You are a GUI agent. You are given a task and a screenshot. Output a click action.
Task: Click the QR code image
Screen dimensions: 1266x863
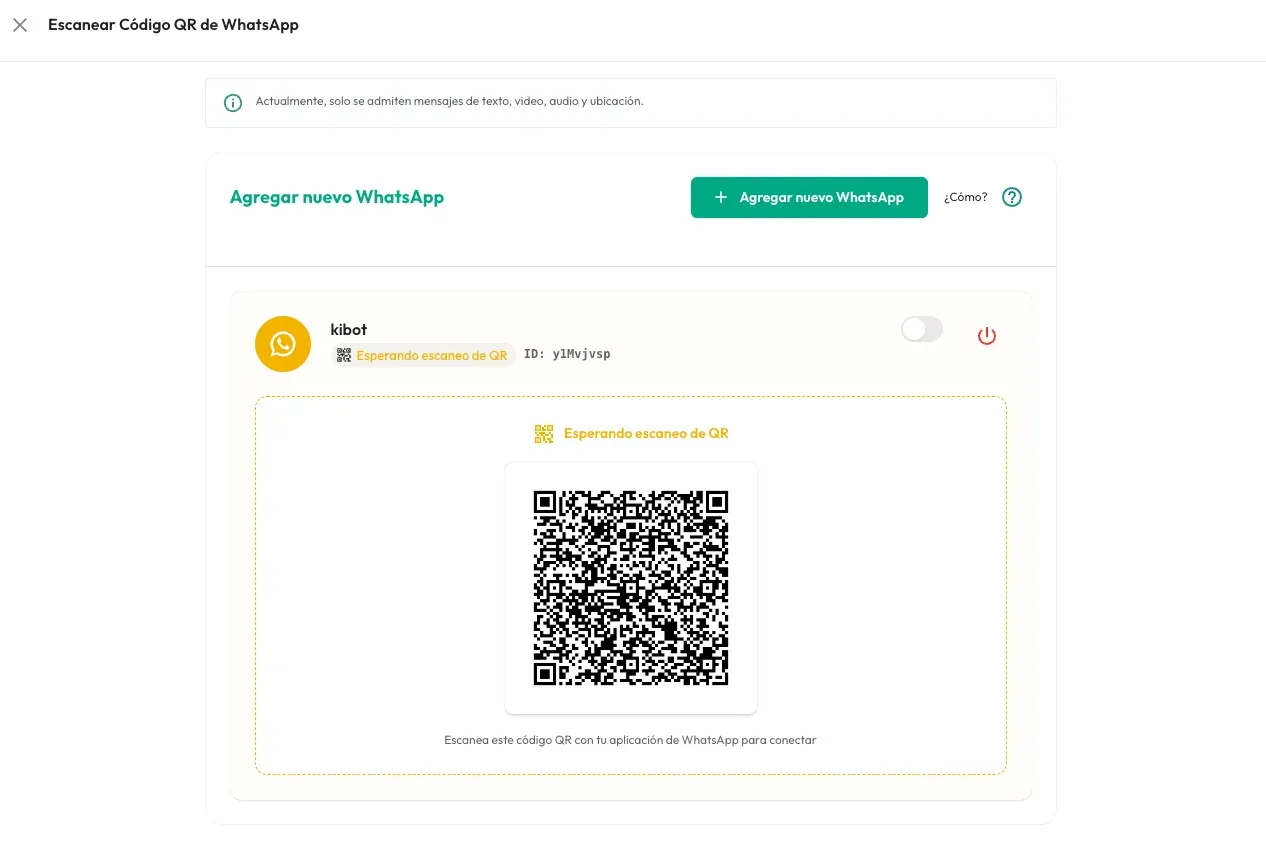click(631, 587)
